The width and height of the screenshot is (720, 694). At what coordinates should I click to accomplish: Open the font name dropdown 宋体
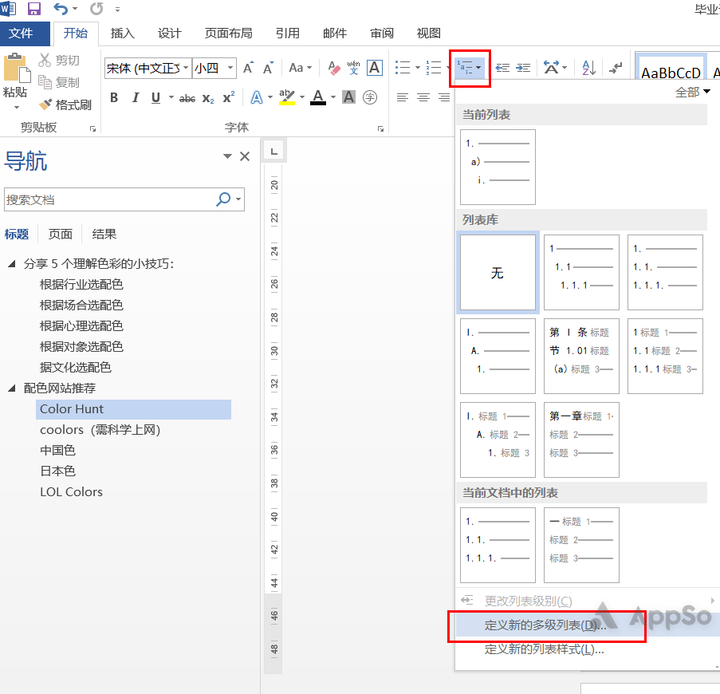186,68
